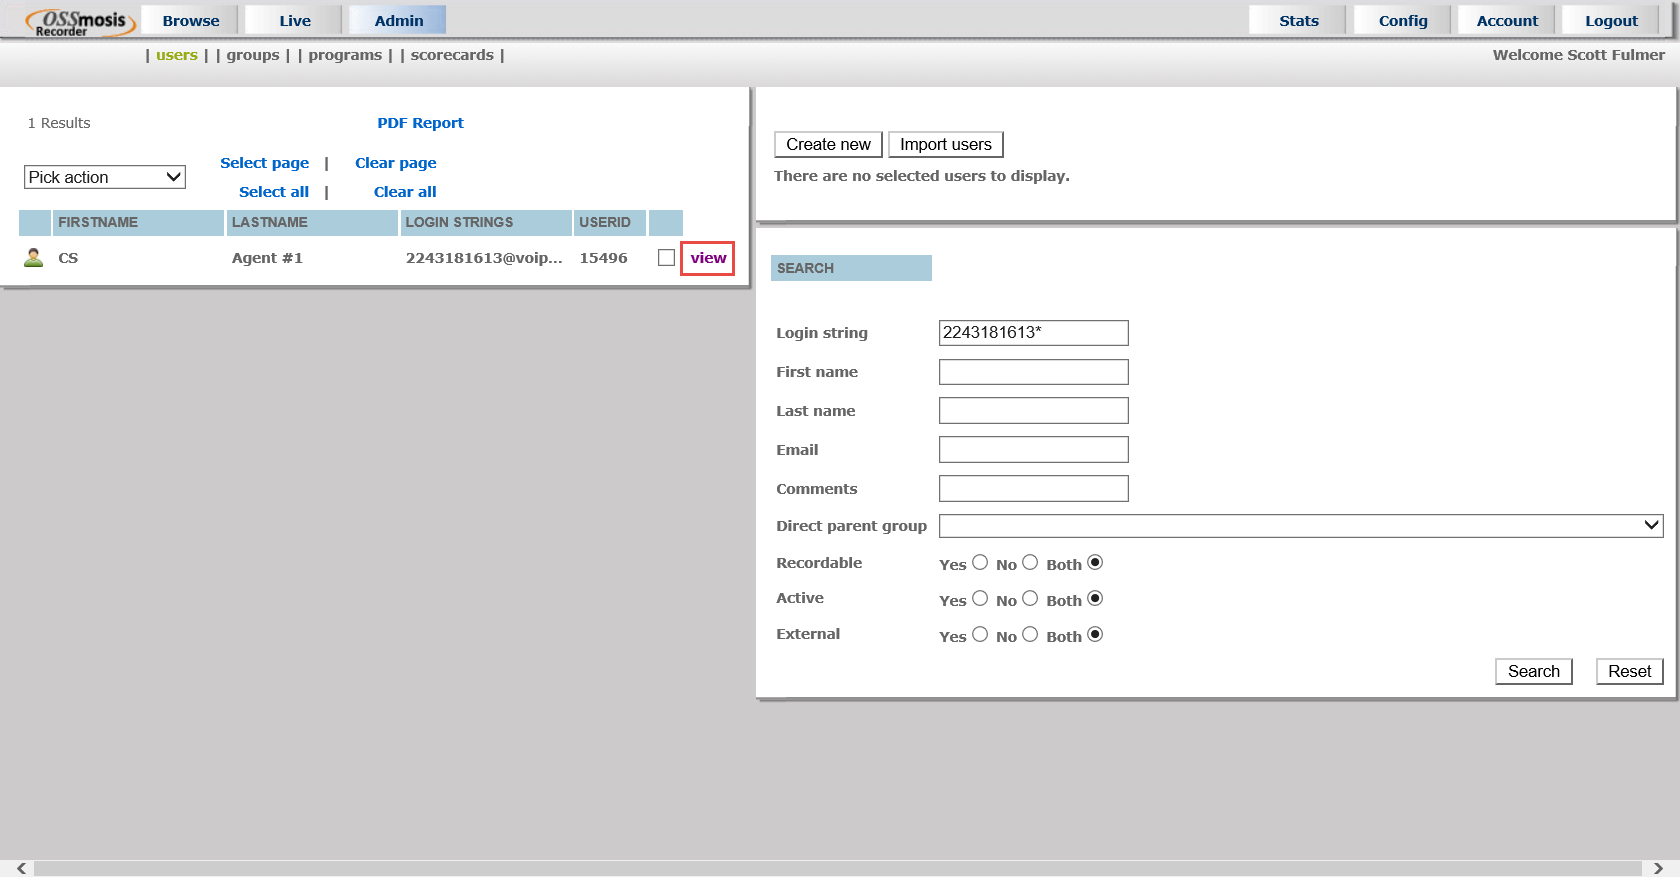
Task: Go to the groups submenu
Action: coord(253,55)
